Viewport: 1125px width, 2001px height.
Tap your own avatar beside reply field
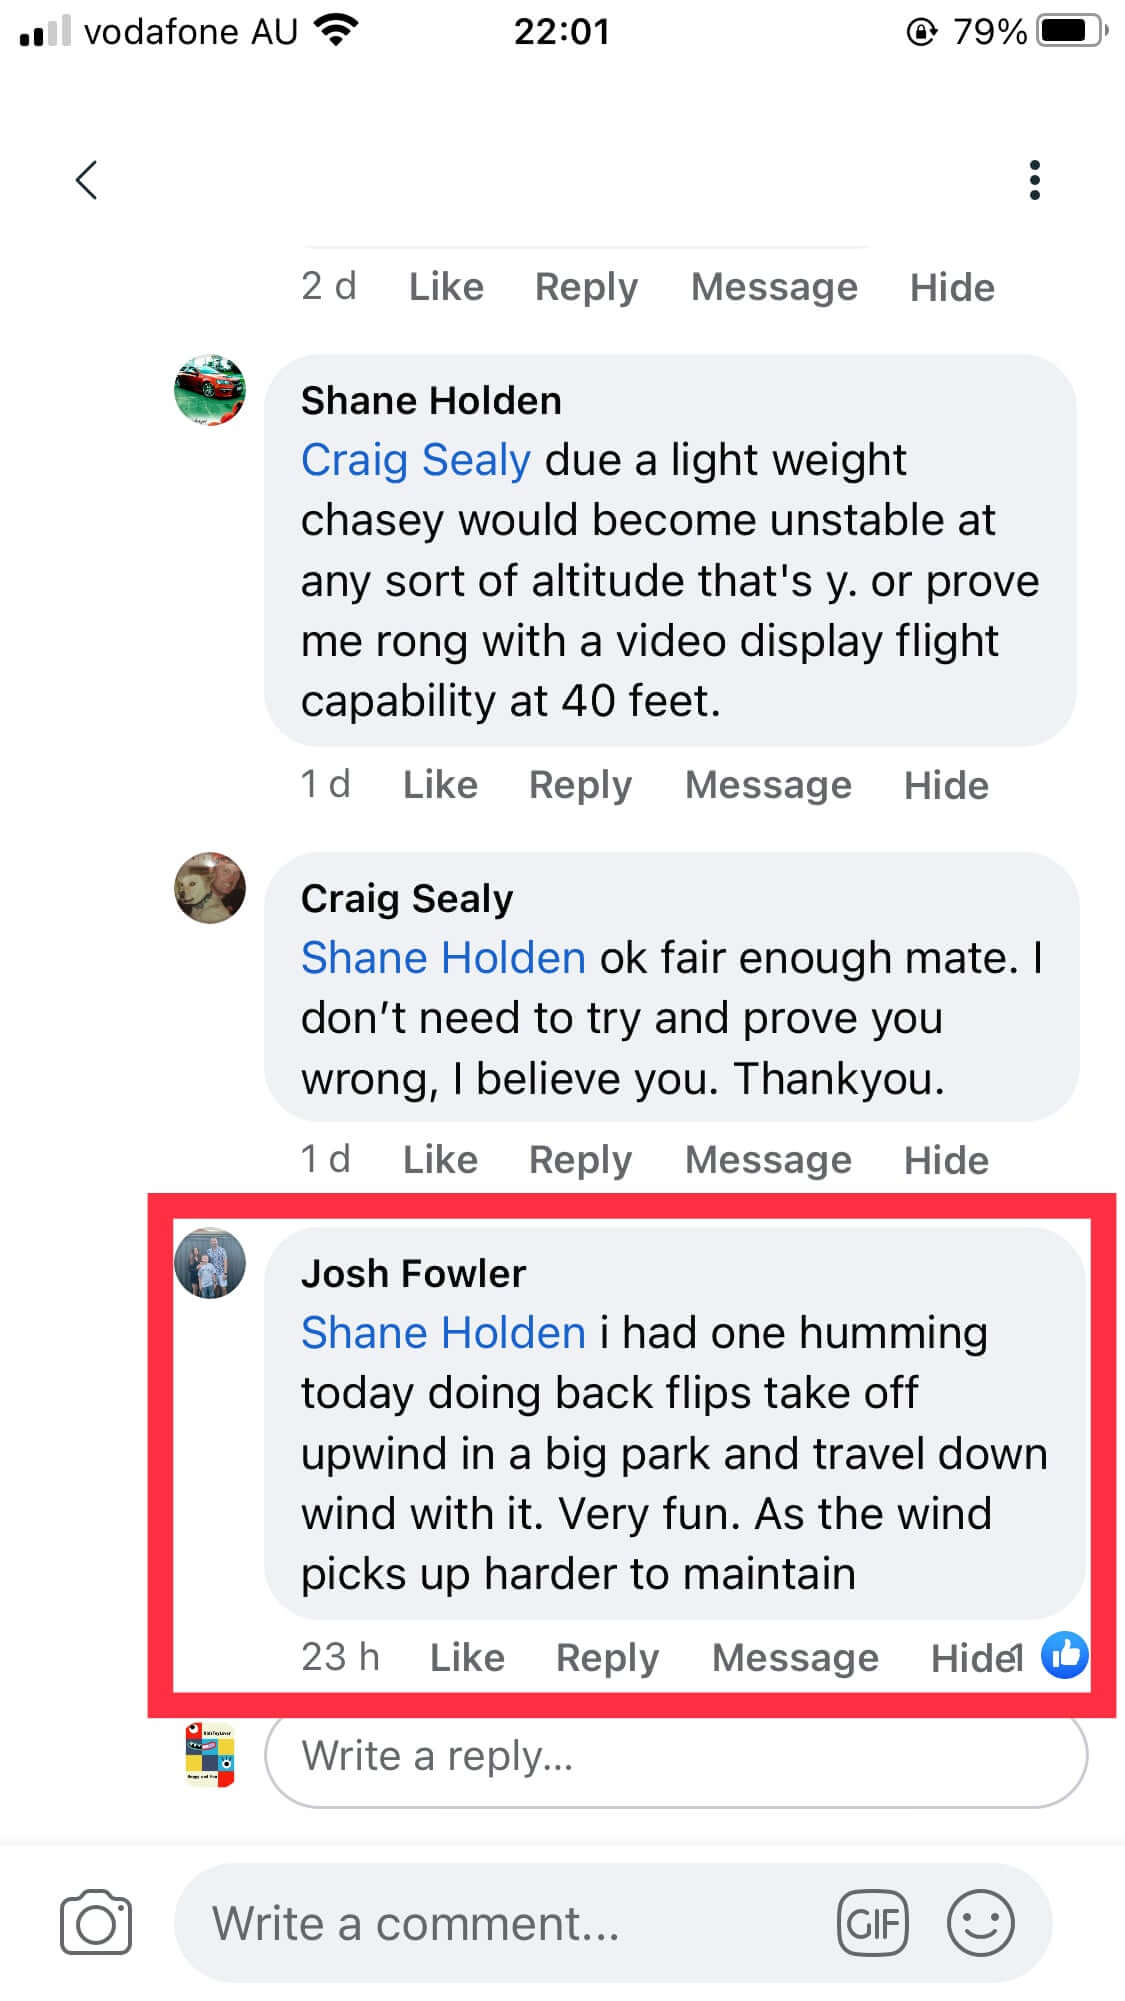[x=210, y=1755]
